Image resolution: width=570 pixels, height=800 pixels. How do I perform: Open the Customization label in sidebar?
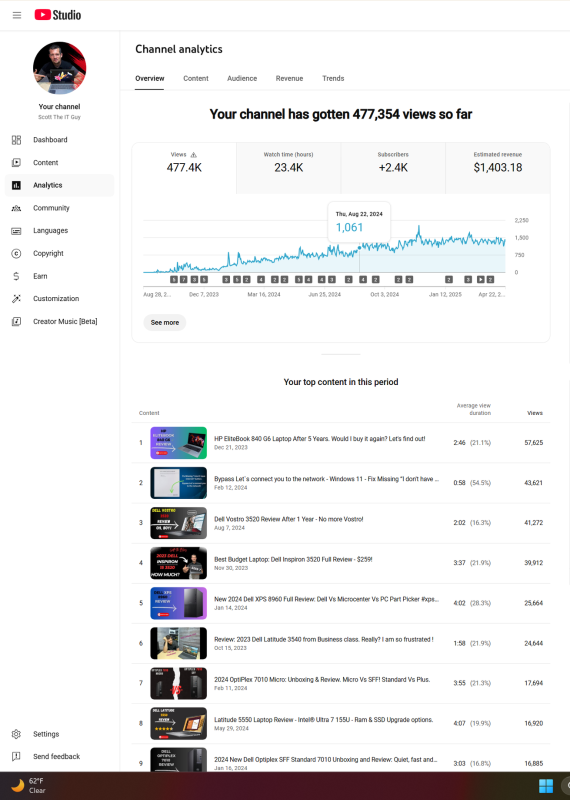(x=56, y=298)
